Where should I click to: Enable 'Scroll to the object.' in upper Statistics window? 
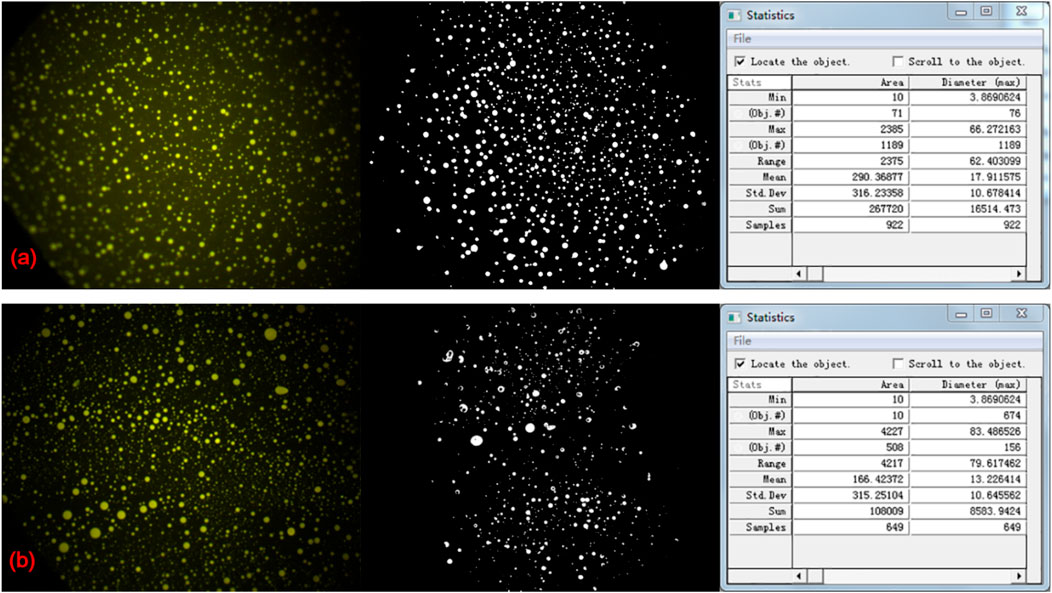click(x=898, y=62)
